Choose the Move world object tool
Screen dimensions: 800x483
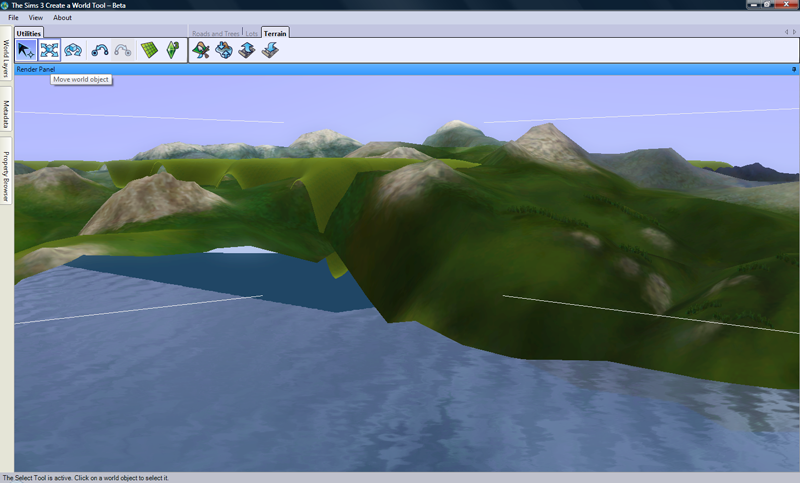click(49, 50)
